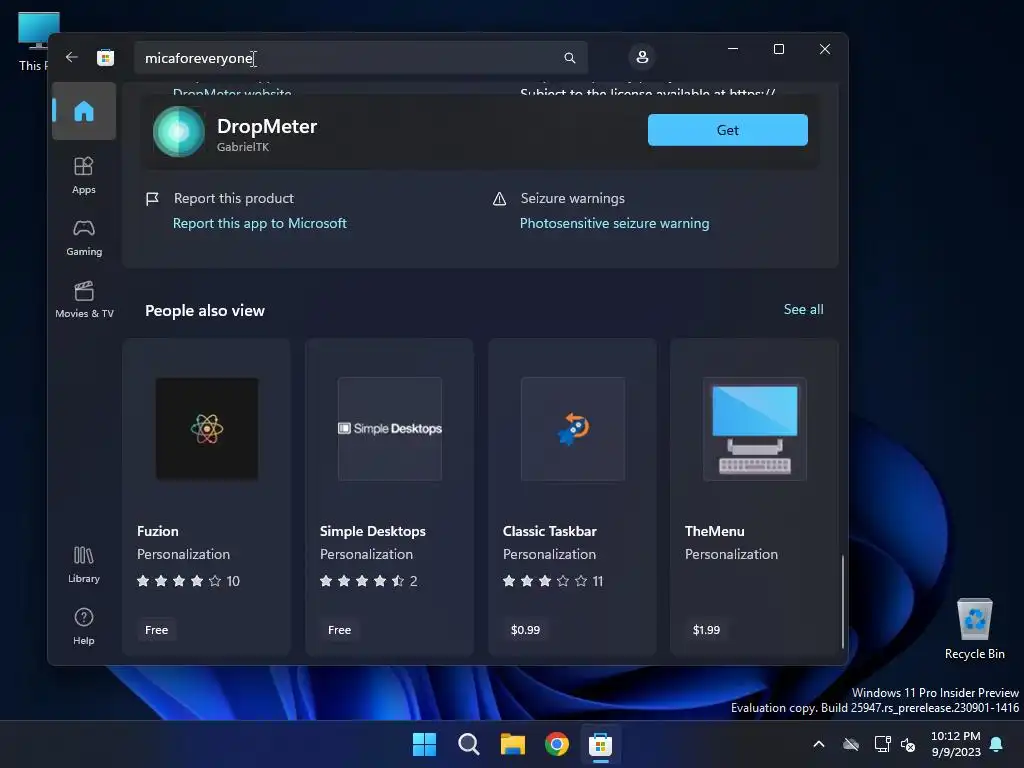1024x768 pixels.
Task: Click the Simple Desktops app title
Action: tap(372, 531)
